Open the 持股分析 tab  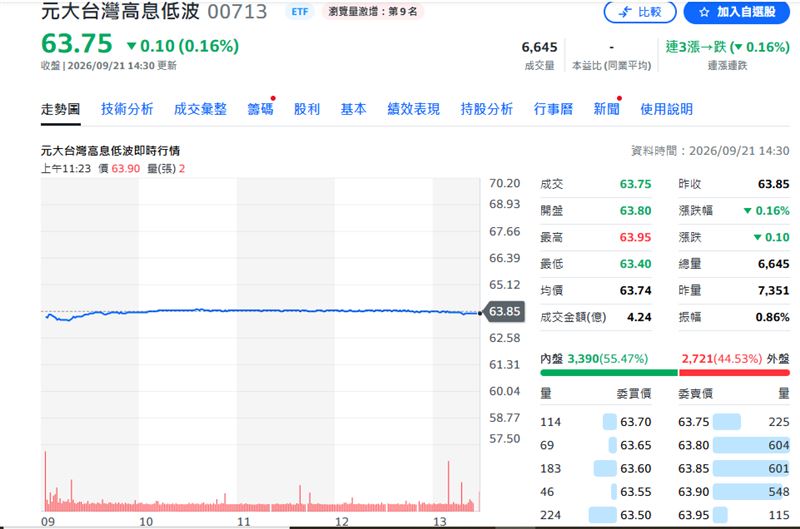coord(486,109)
